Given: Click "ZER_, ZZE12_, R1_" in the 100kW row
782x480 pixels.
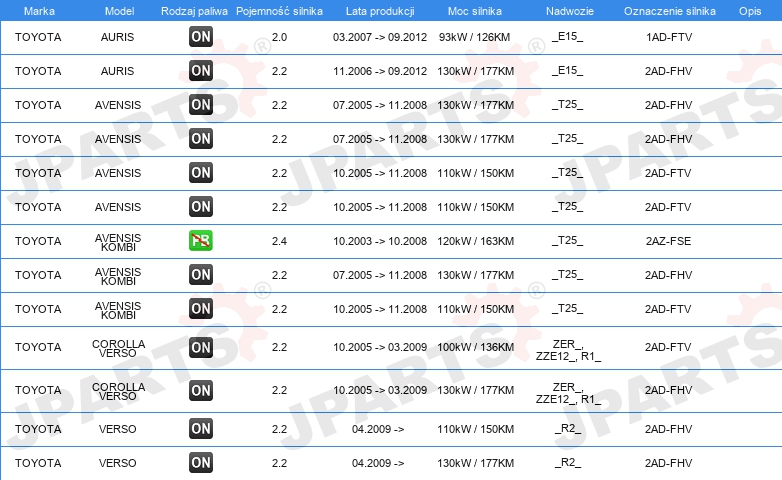Looking at the screenshot, I should tap(568, 350).
